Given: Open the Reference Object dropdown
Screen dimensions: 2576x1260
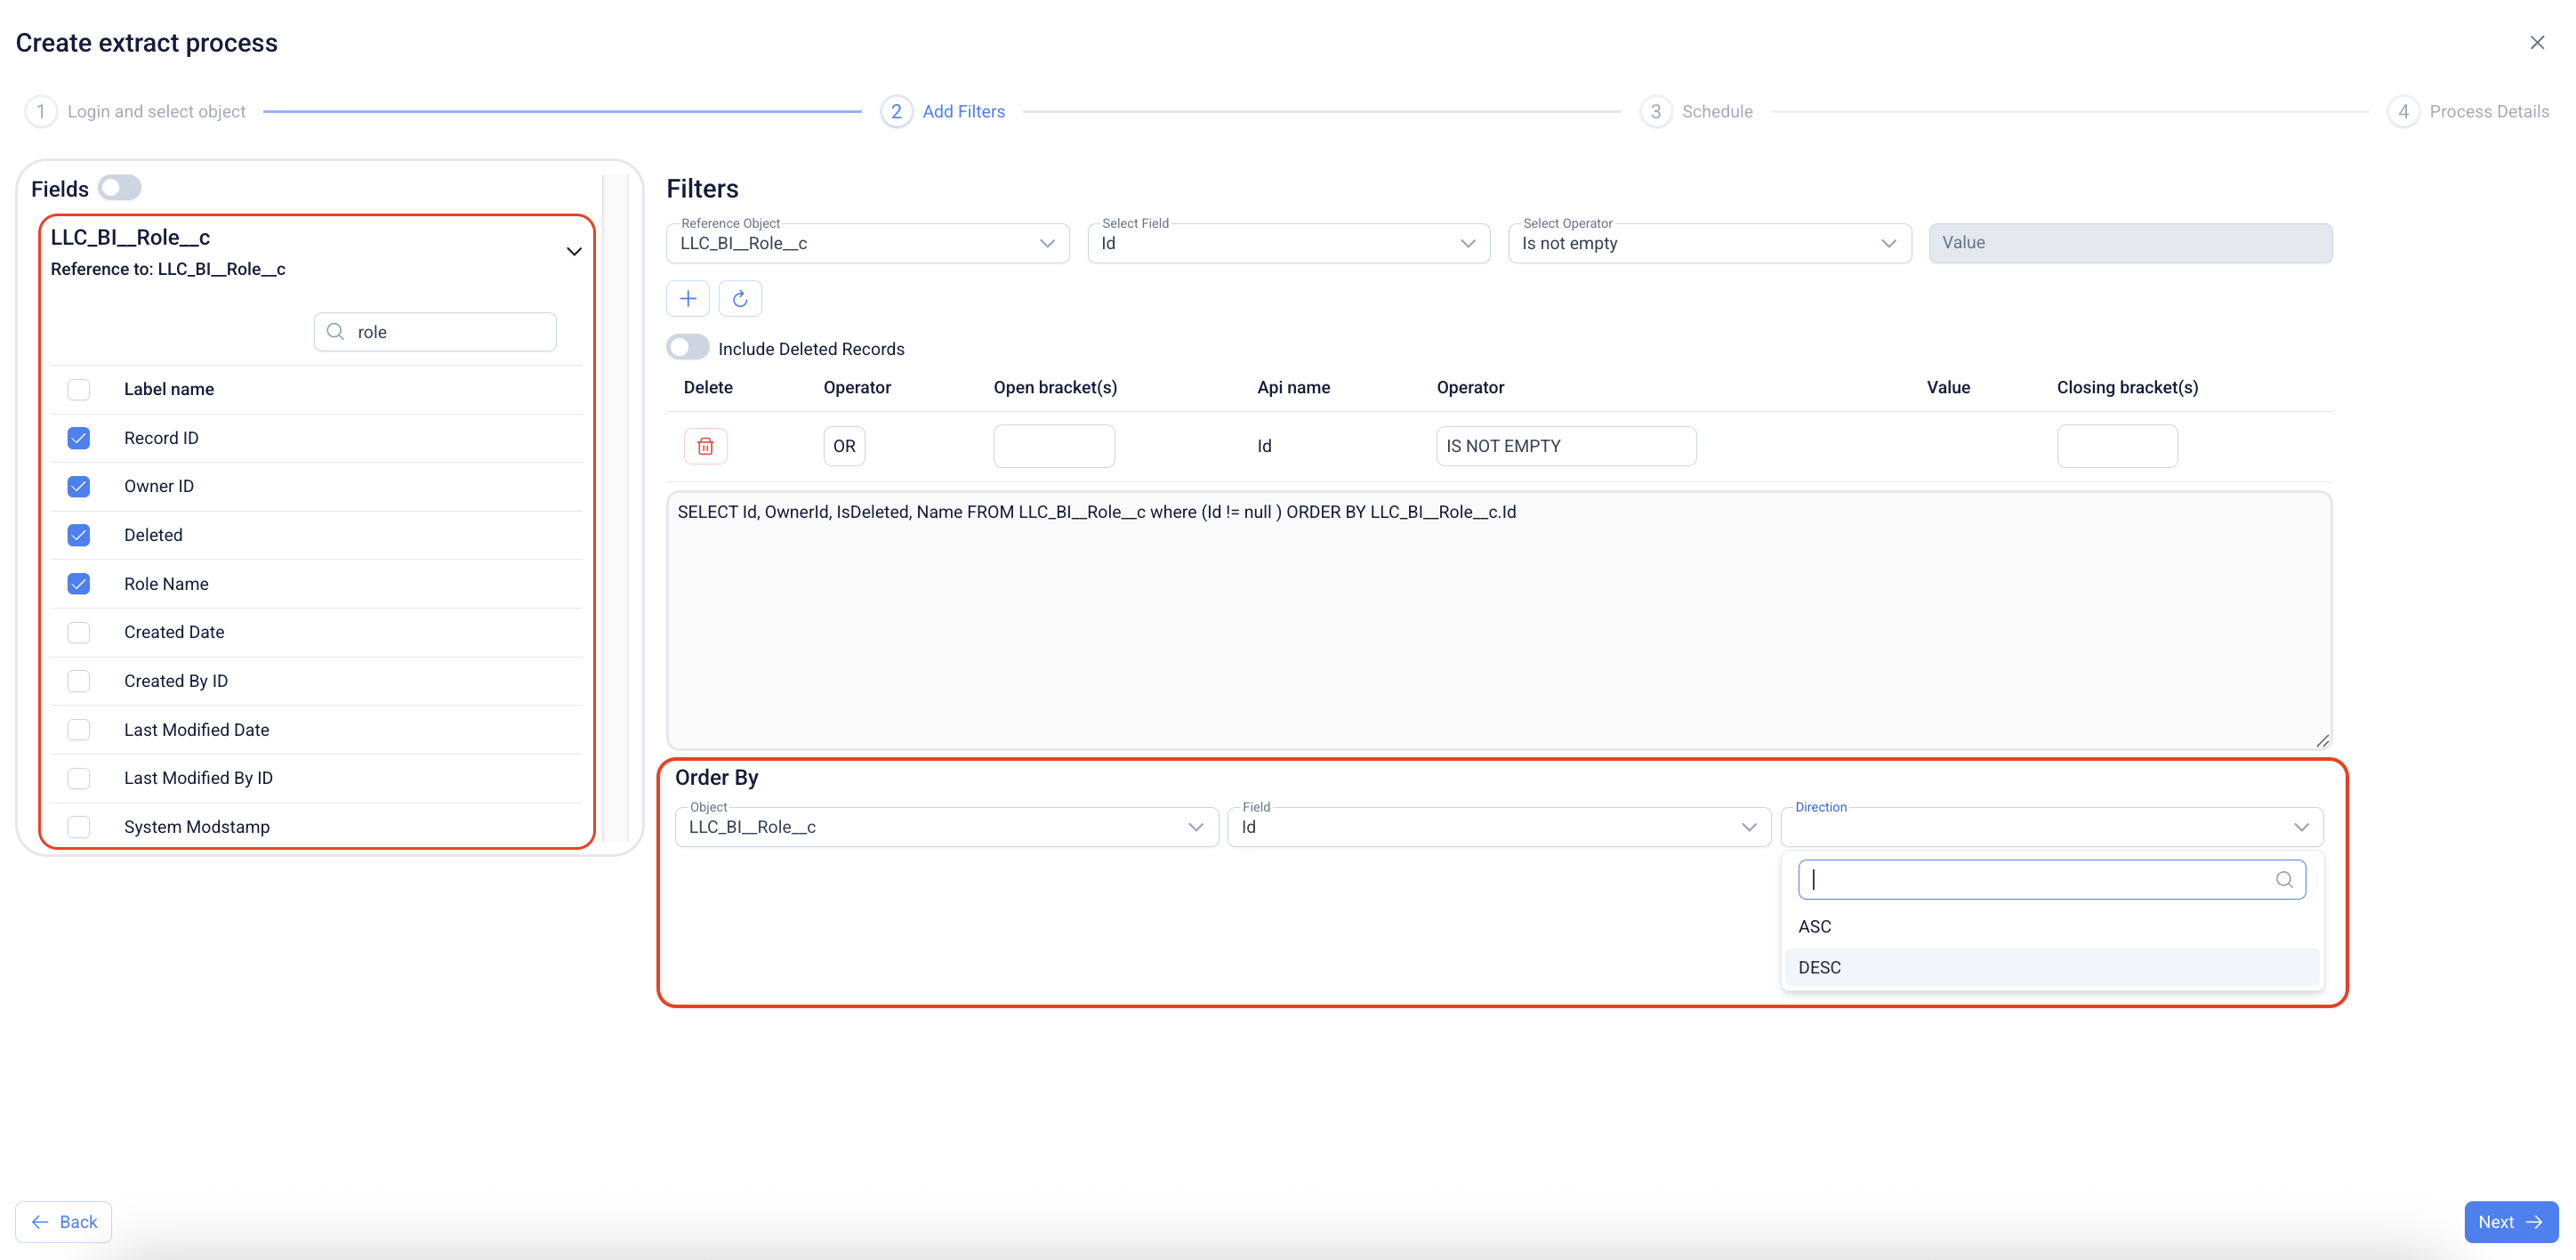Looking at the screenshot, I should pos(867,244).
